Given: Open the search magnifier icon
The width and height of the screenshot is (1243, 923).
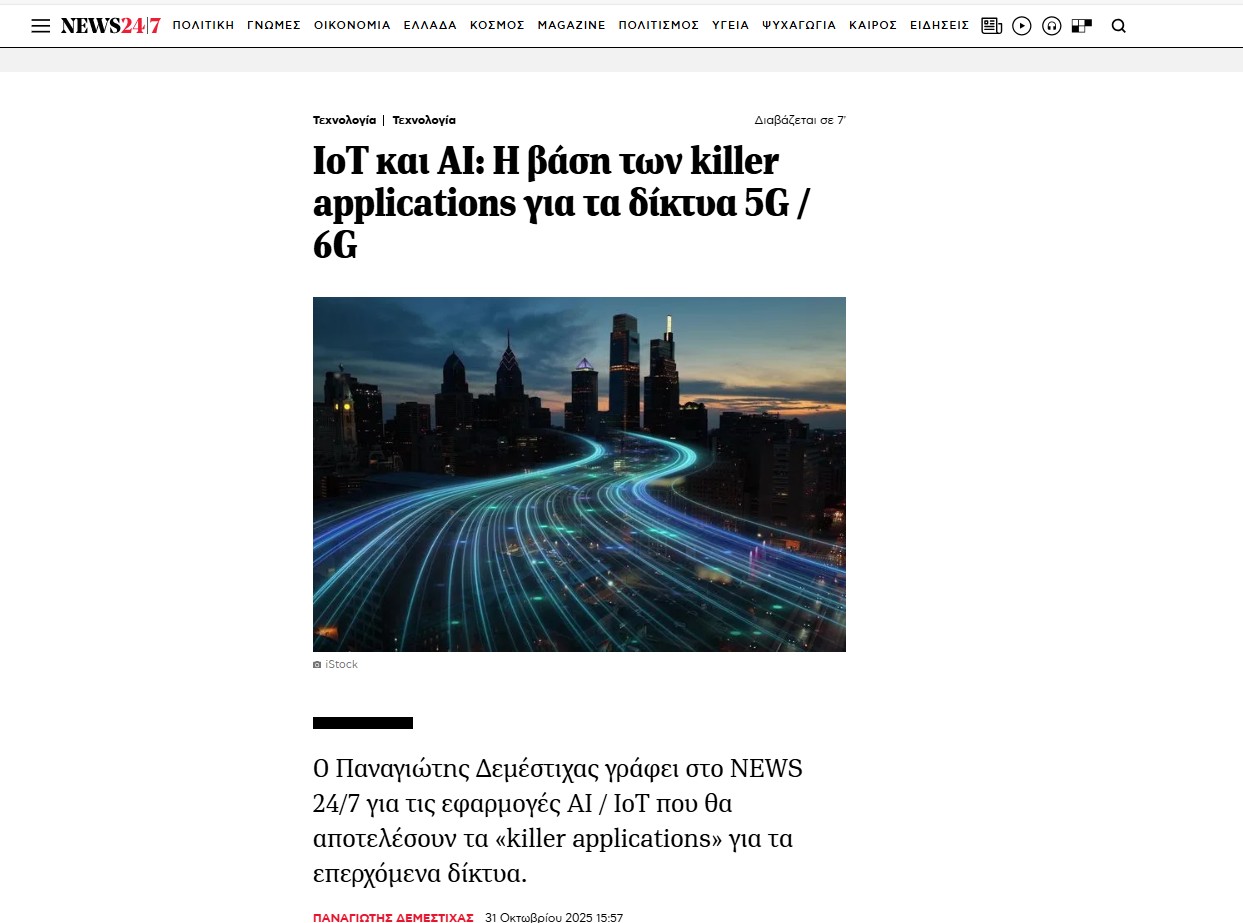Looking at the screenshot, I should pyautogui.click(x=1119, y=26).
